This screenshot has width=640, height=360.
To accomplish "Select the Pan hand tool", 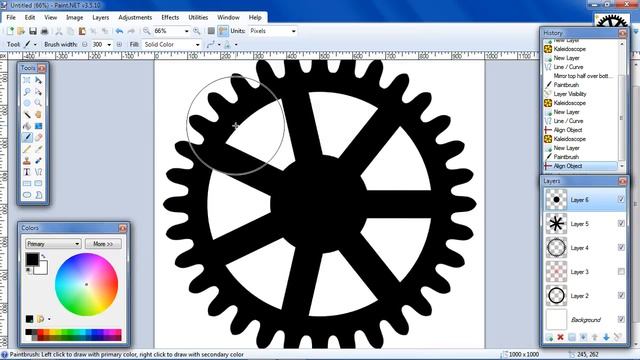I will [38, 114].
